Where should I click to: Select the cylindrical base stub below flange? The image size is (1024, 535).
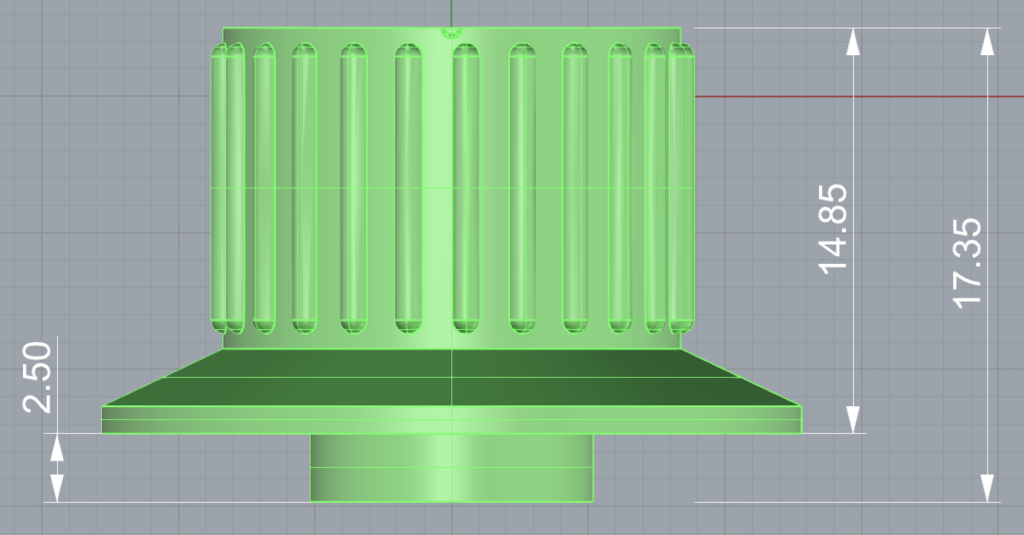[x=452, y=468]
